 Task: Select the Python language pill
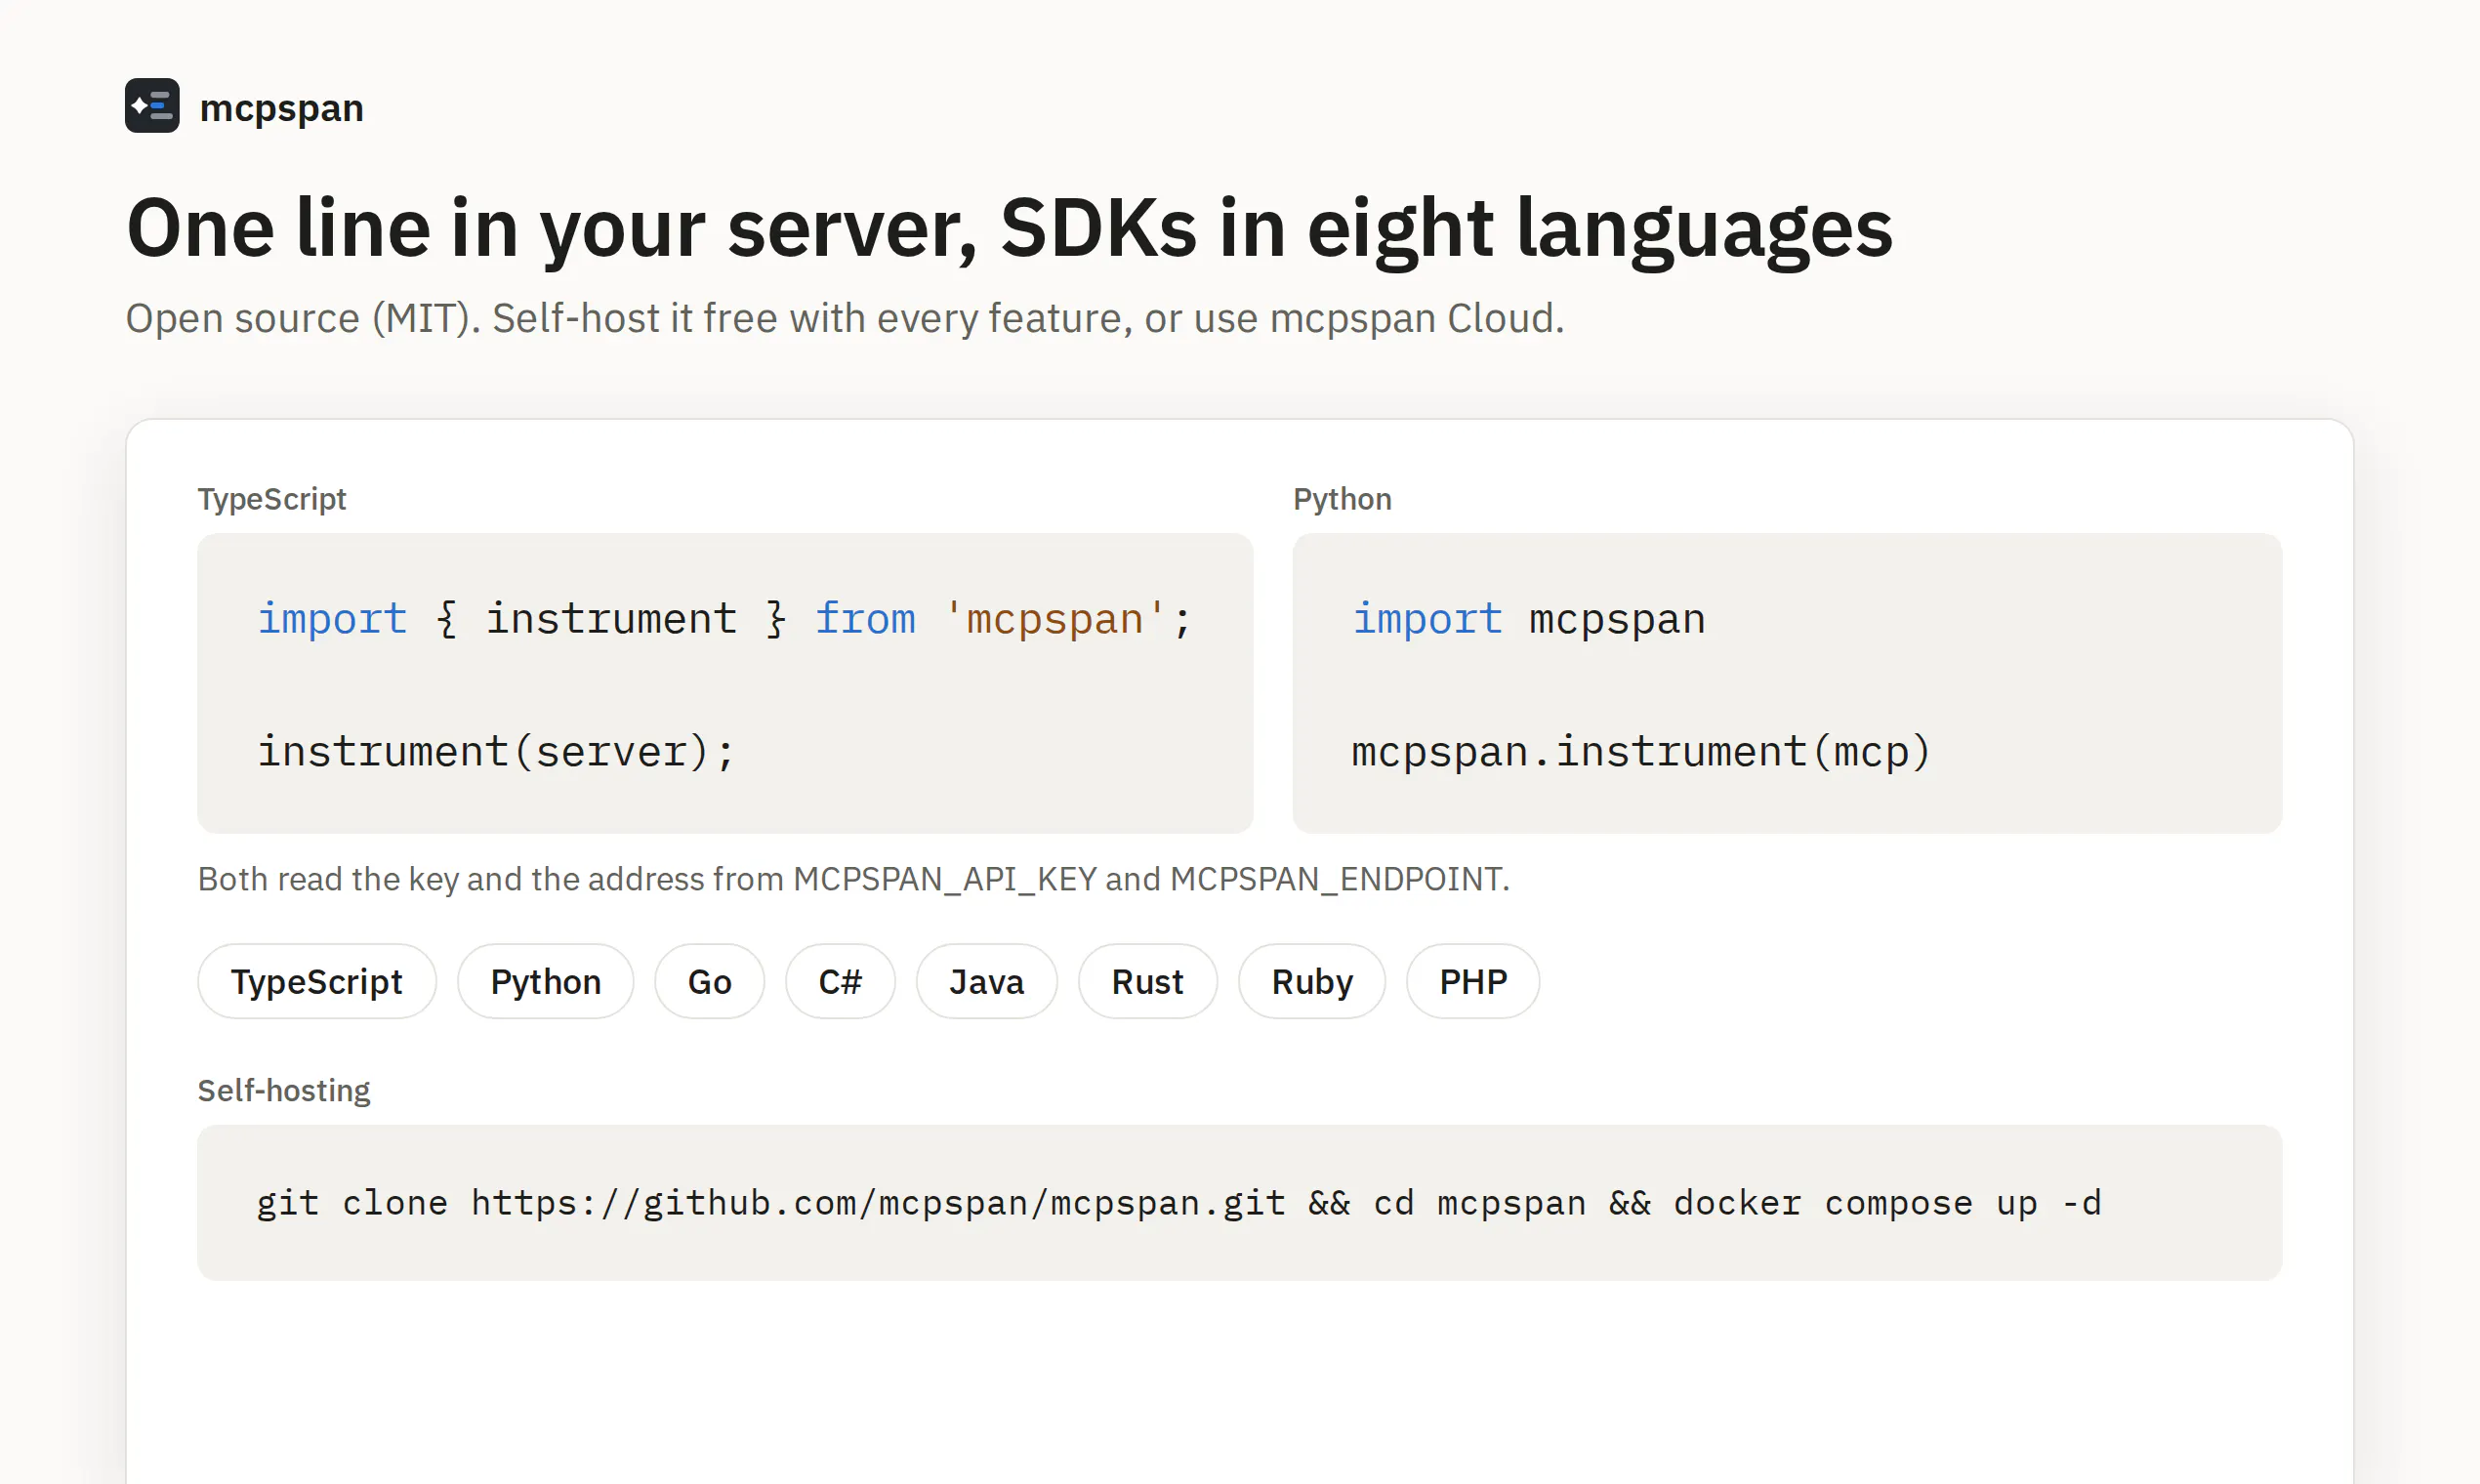tap(546, 981)
